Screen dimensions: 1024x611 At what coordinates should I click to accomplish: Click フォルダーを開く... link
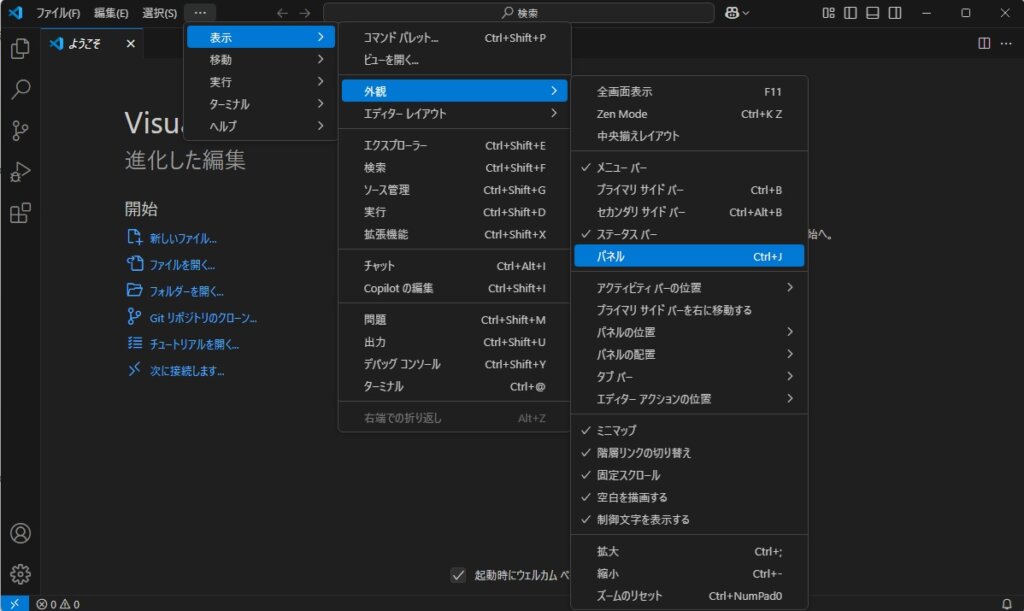pyautogui.click(x=187, y=291)
